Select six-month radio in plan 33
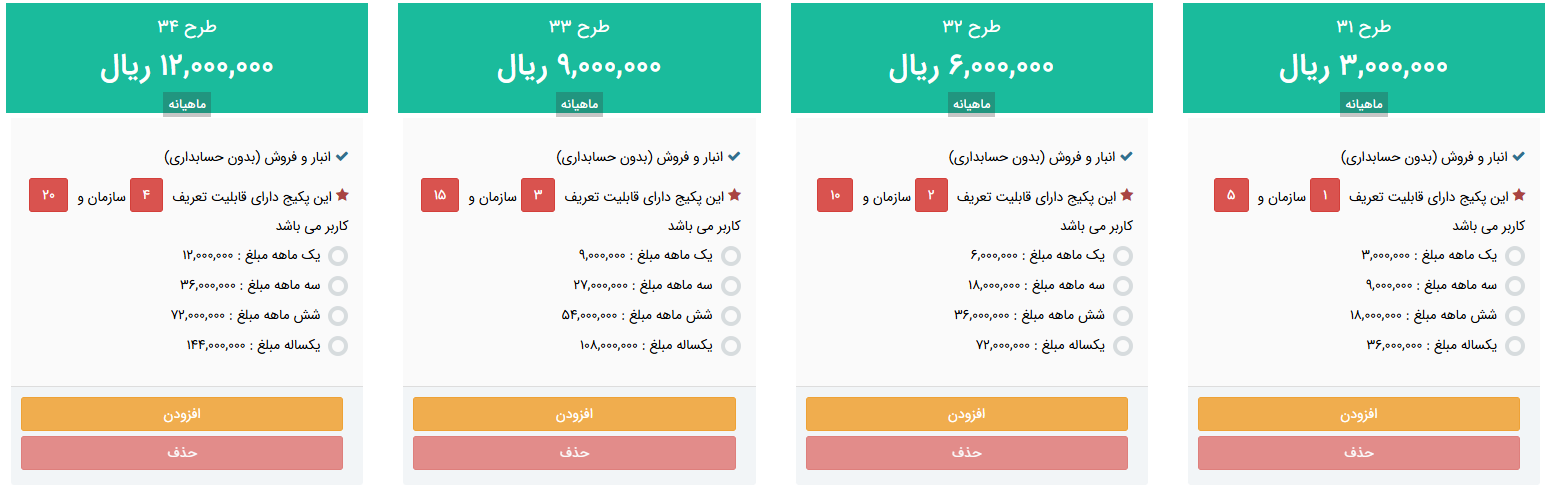 [x=731, y=316]
